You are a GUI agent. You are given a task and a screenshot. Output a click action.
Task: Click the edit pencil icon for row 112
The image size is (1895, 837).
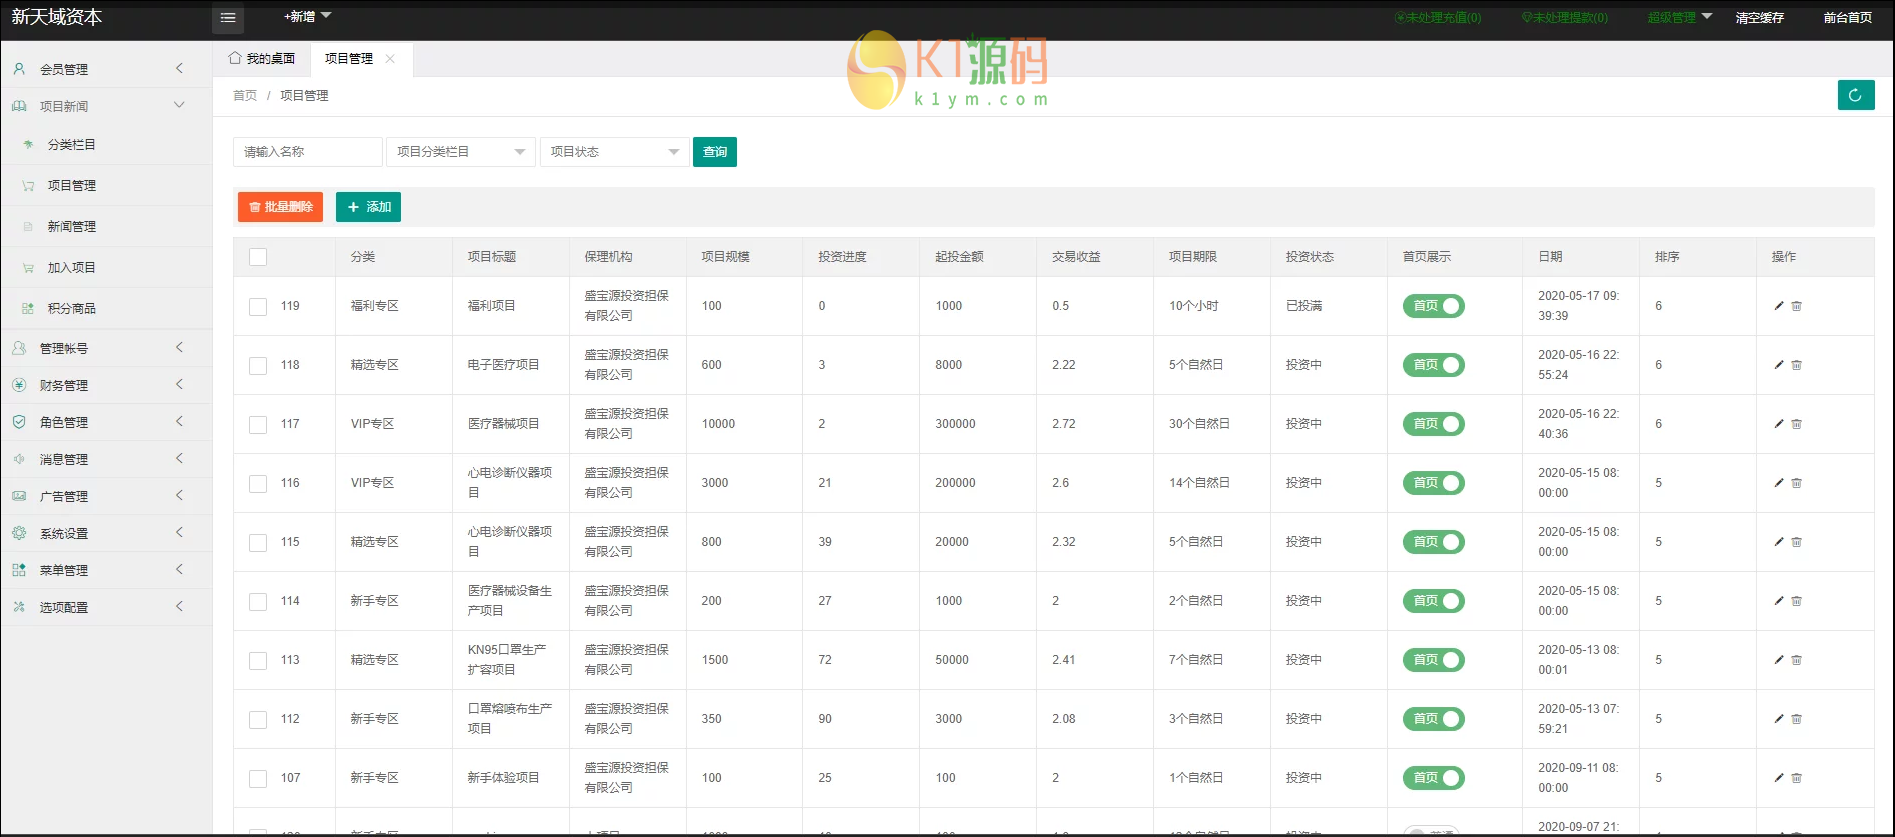pyautogui.click(x=1779, y=719)
